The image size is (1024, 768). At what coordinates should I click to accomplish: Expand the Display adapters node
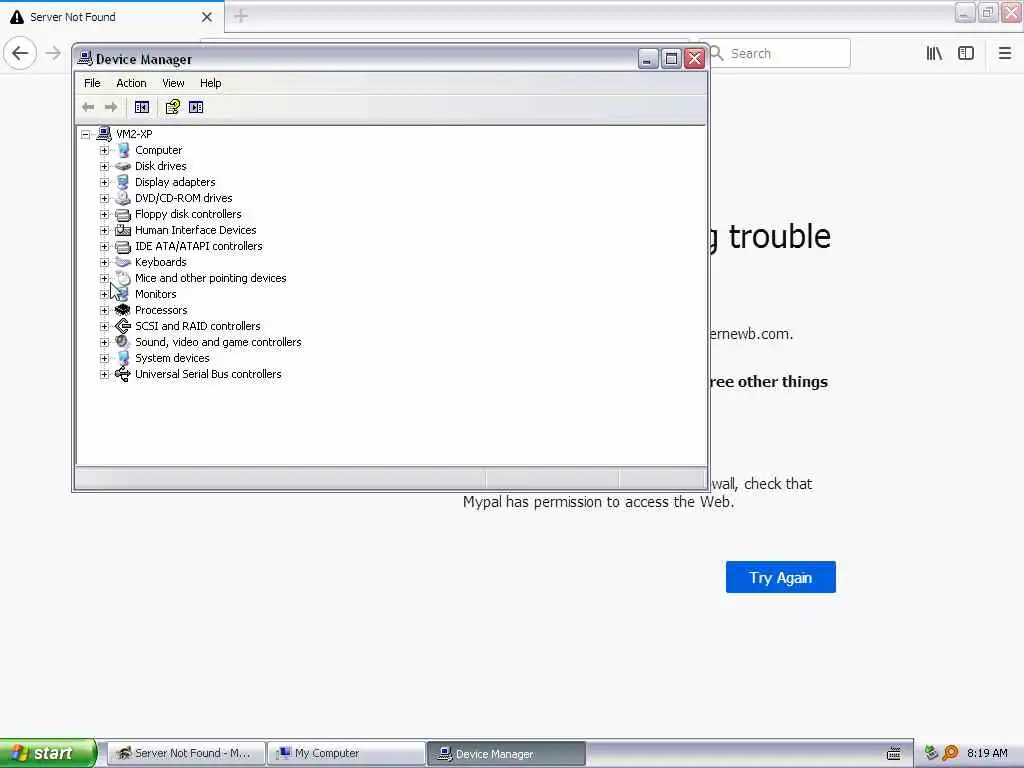coord(104,182)
